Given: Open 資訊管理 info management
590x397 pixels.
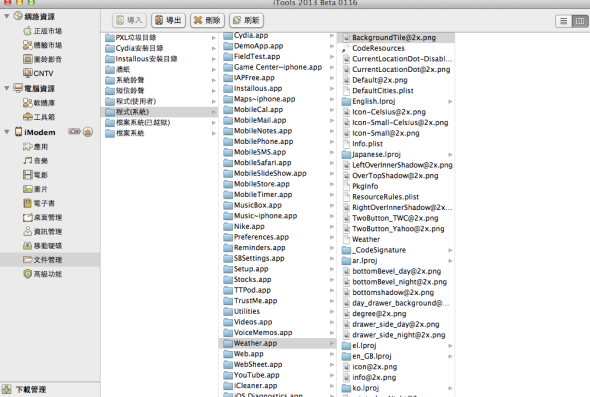Looking at the screenshot, I should click(x=42, y=231).
